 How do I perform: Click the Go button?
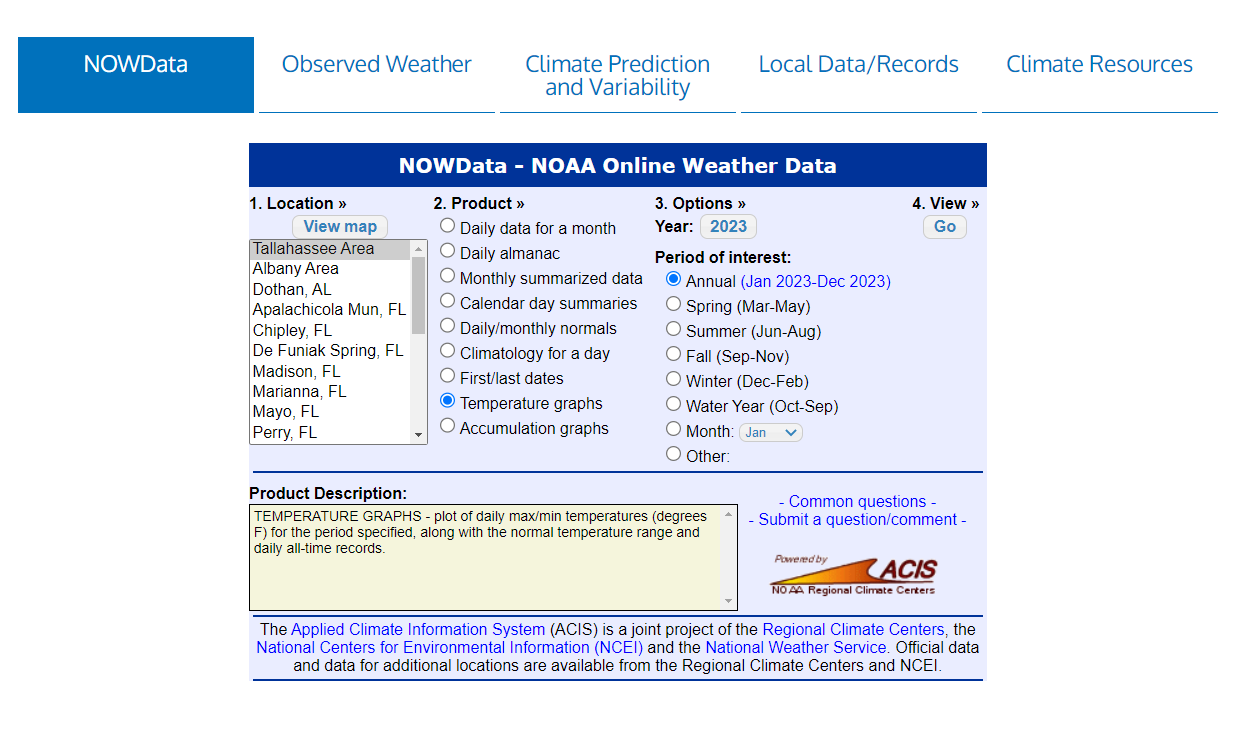[x=945, y=227]
